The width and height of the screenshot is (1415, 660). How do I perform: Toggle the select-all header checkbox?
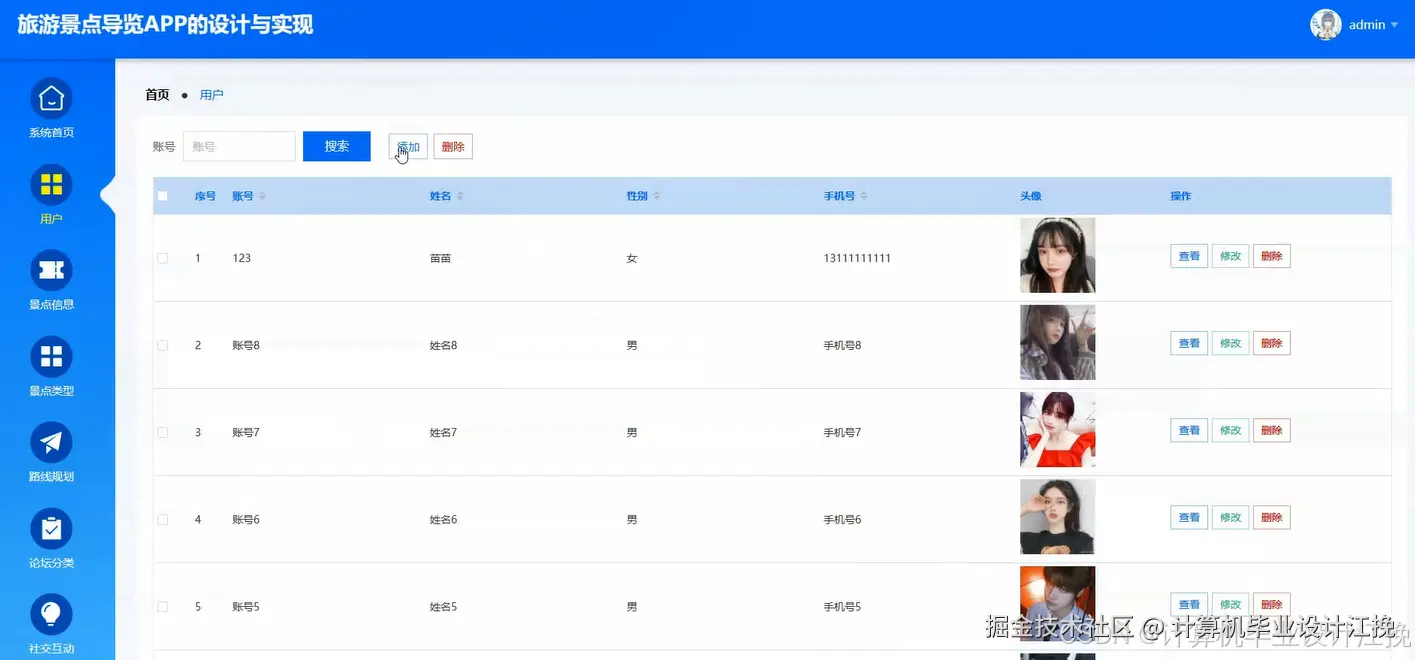tap(163, 196)
